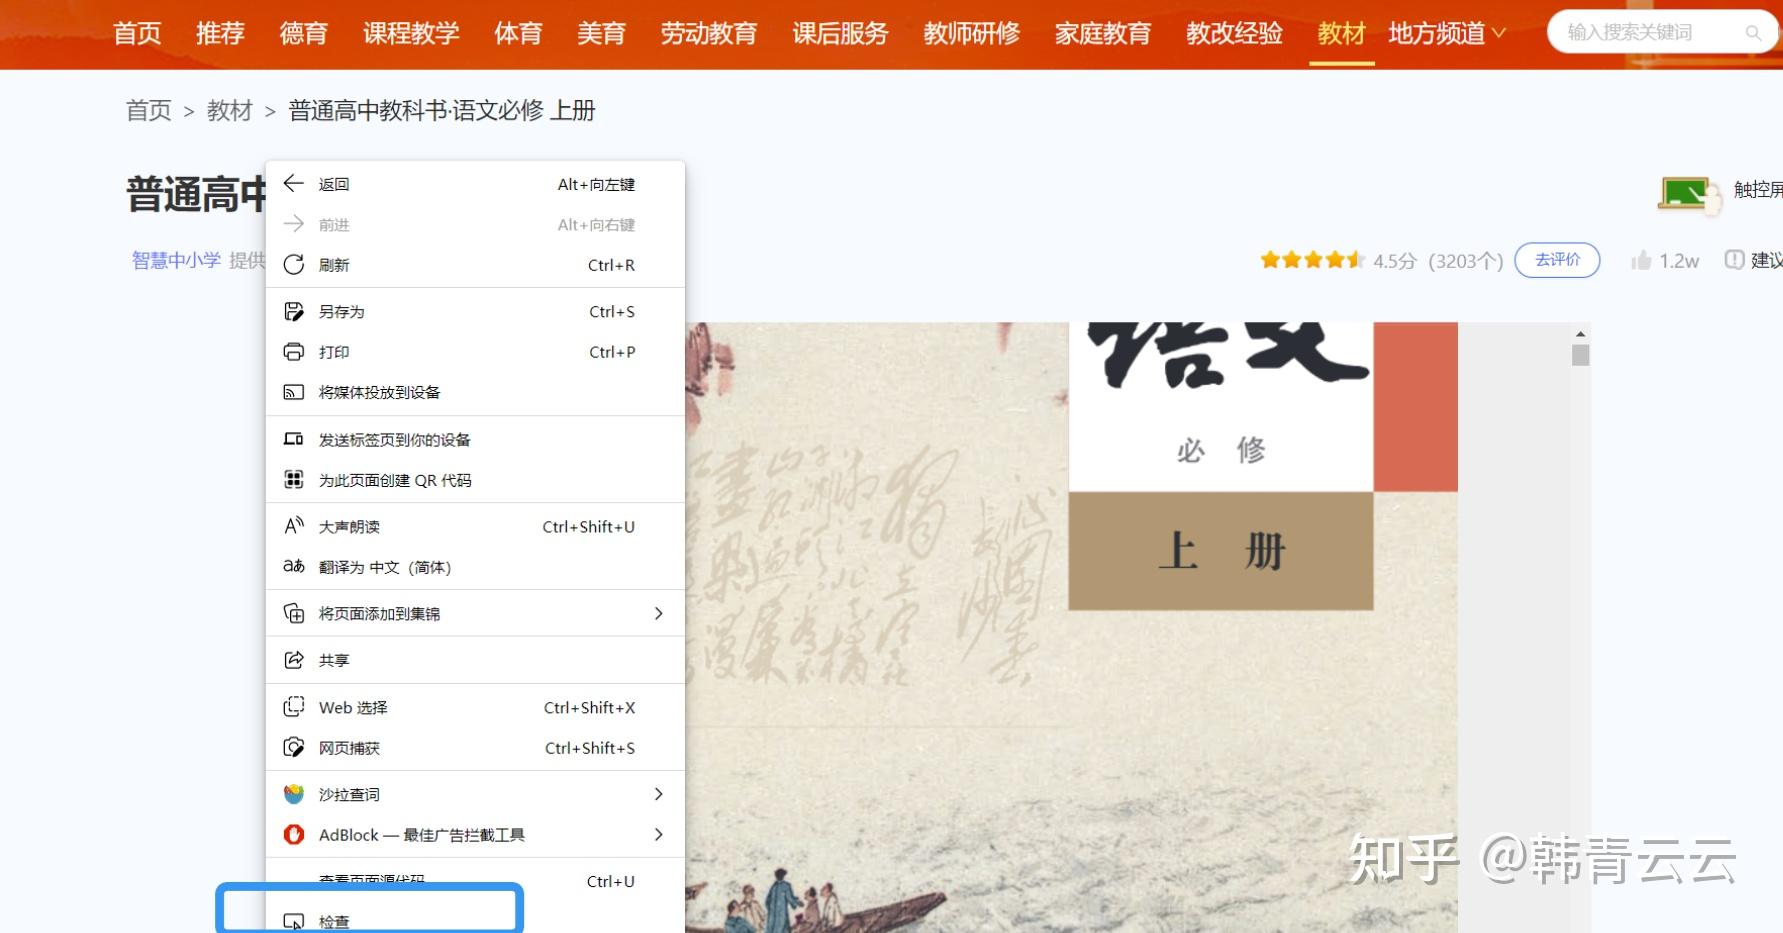Viewport: 1783px width, 933px height.
Task: Click the 首页 breadcrumb link
Action: [148, 110]
